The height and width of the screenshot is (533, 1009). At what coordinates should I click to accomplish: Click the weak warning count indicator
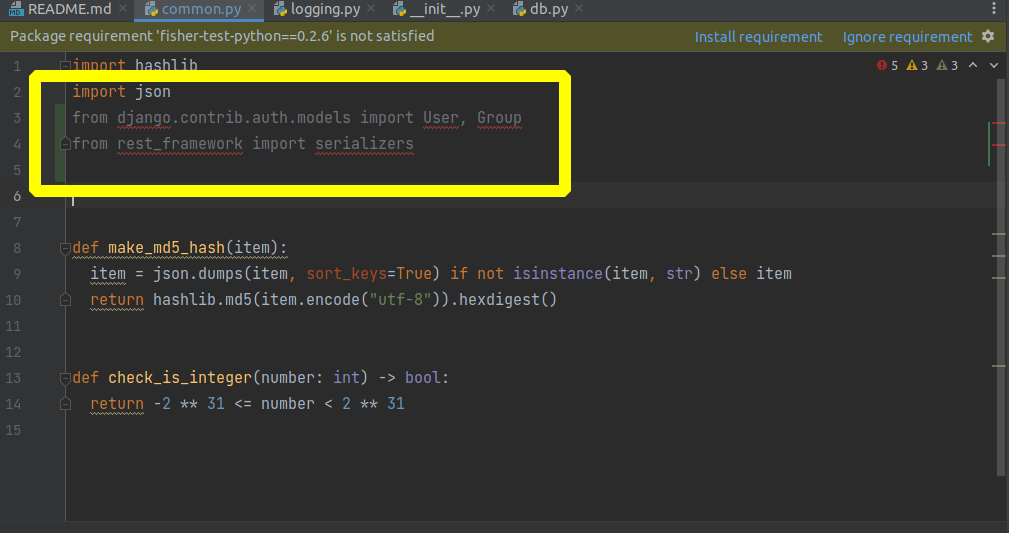pos(947,65)
